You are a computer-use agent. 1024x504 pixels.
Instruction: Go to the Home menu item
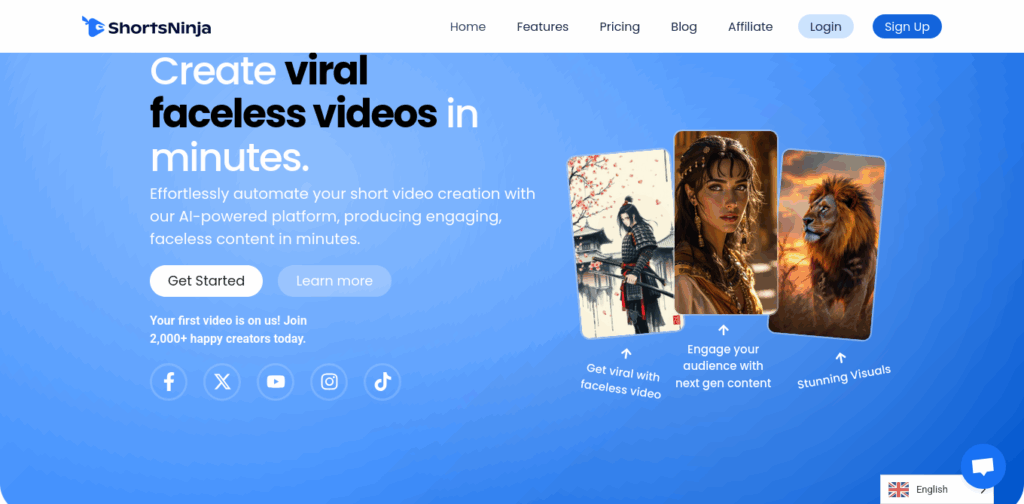468,27
